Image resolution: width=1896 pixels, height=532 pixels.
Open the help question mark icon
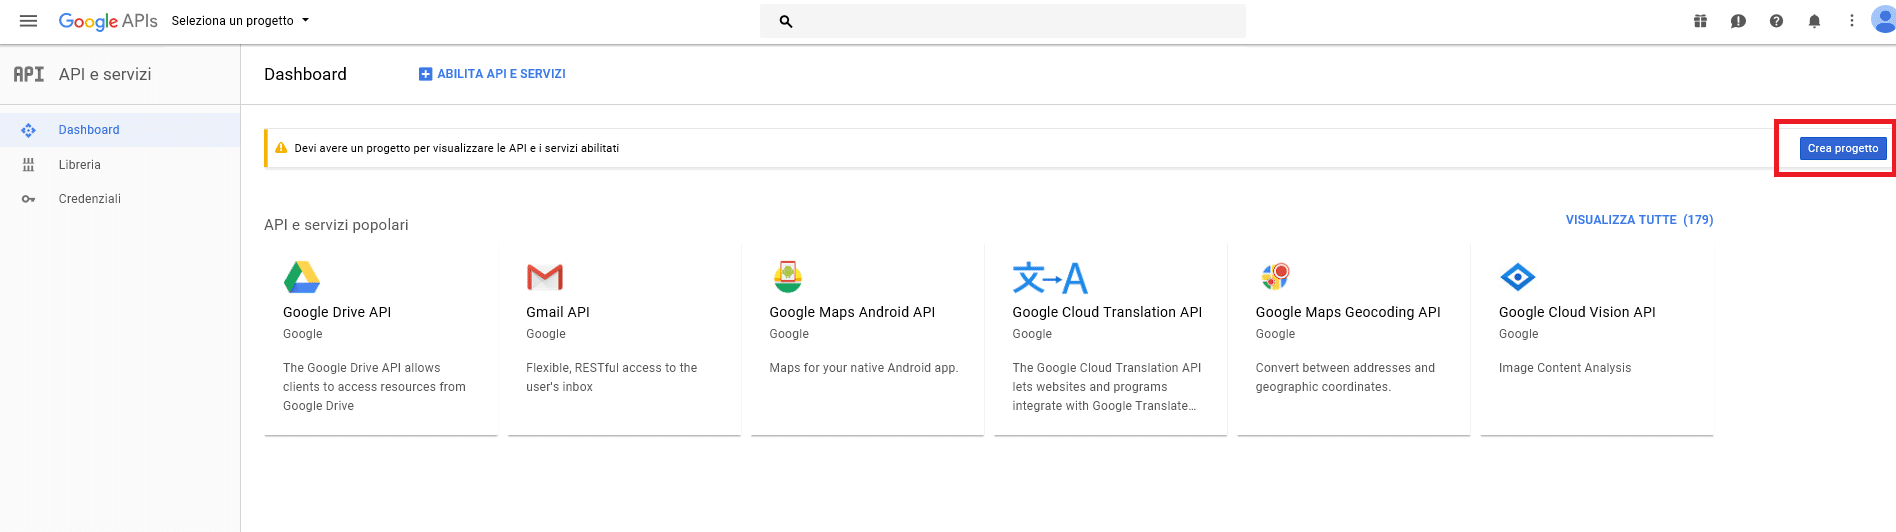tap(1776, 21)
